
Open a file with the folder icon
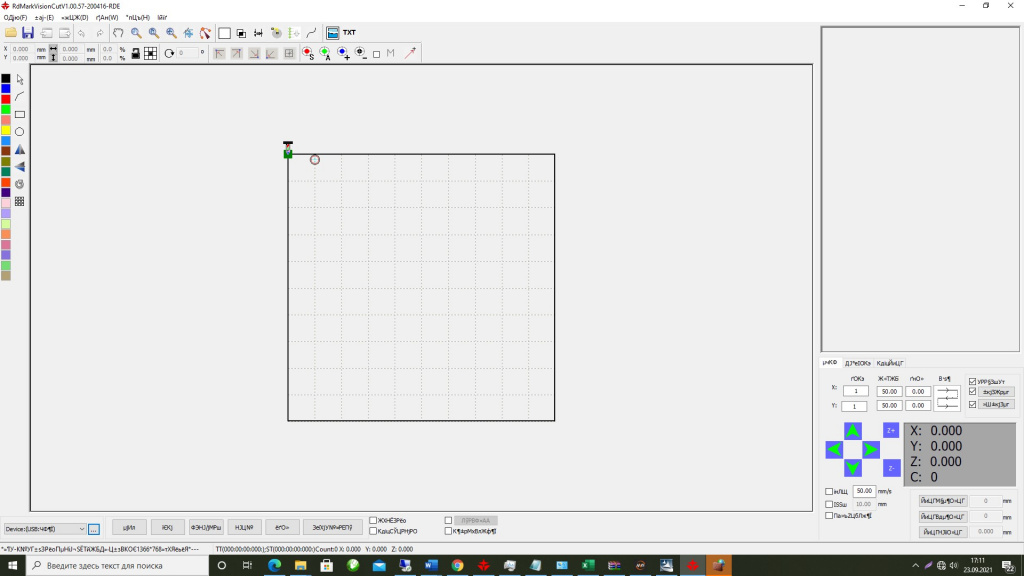coord(10,33)
